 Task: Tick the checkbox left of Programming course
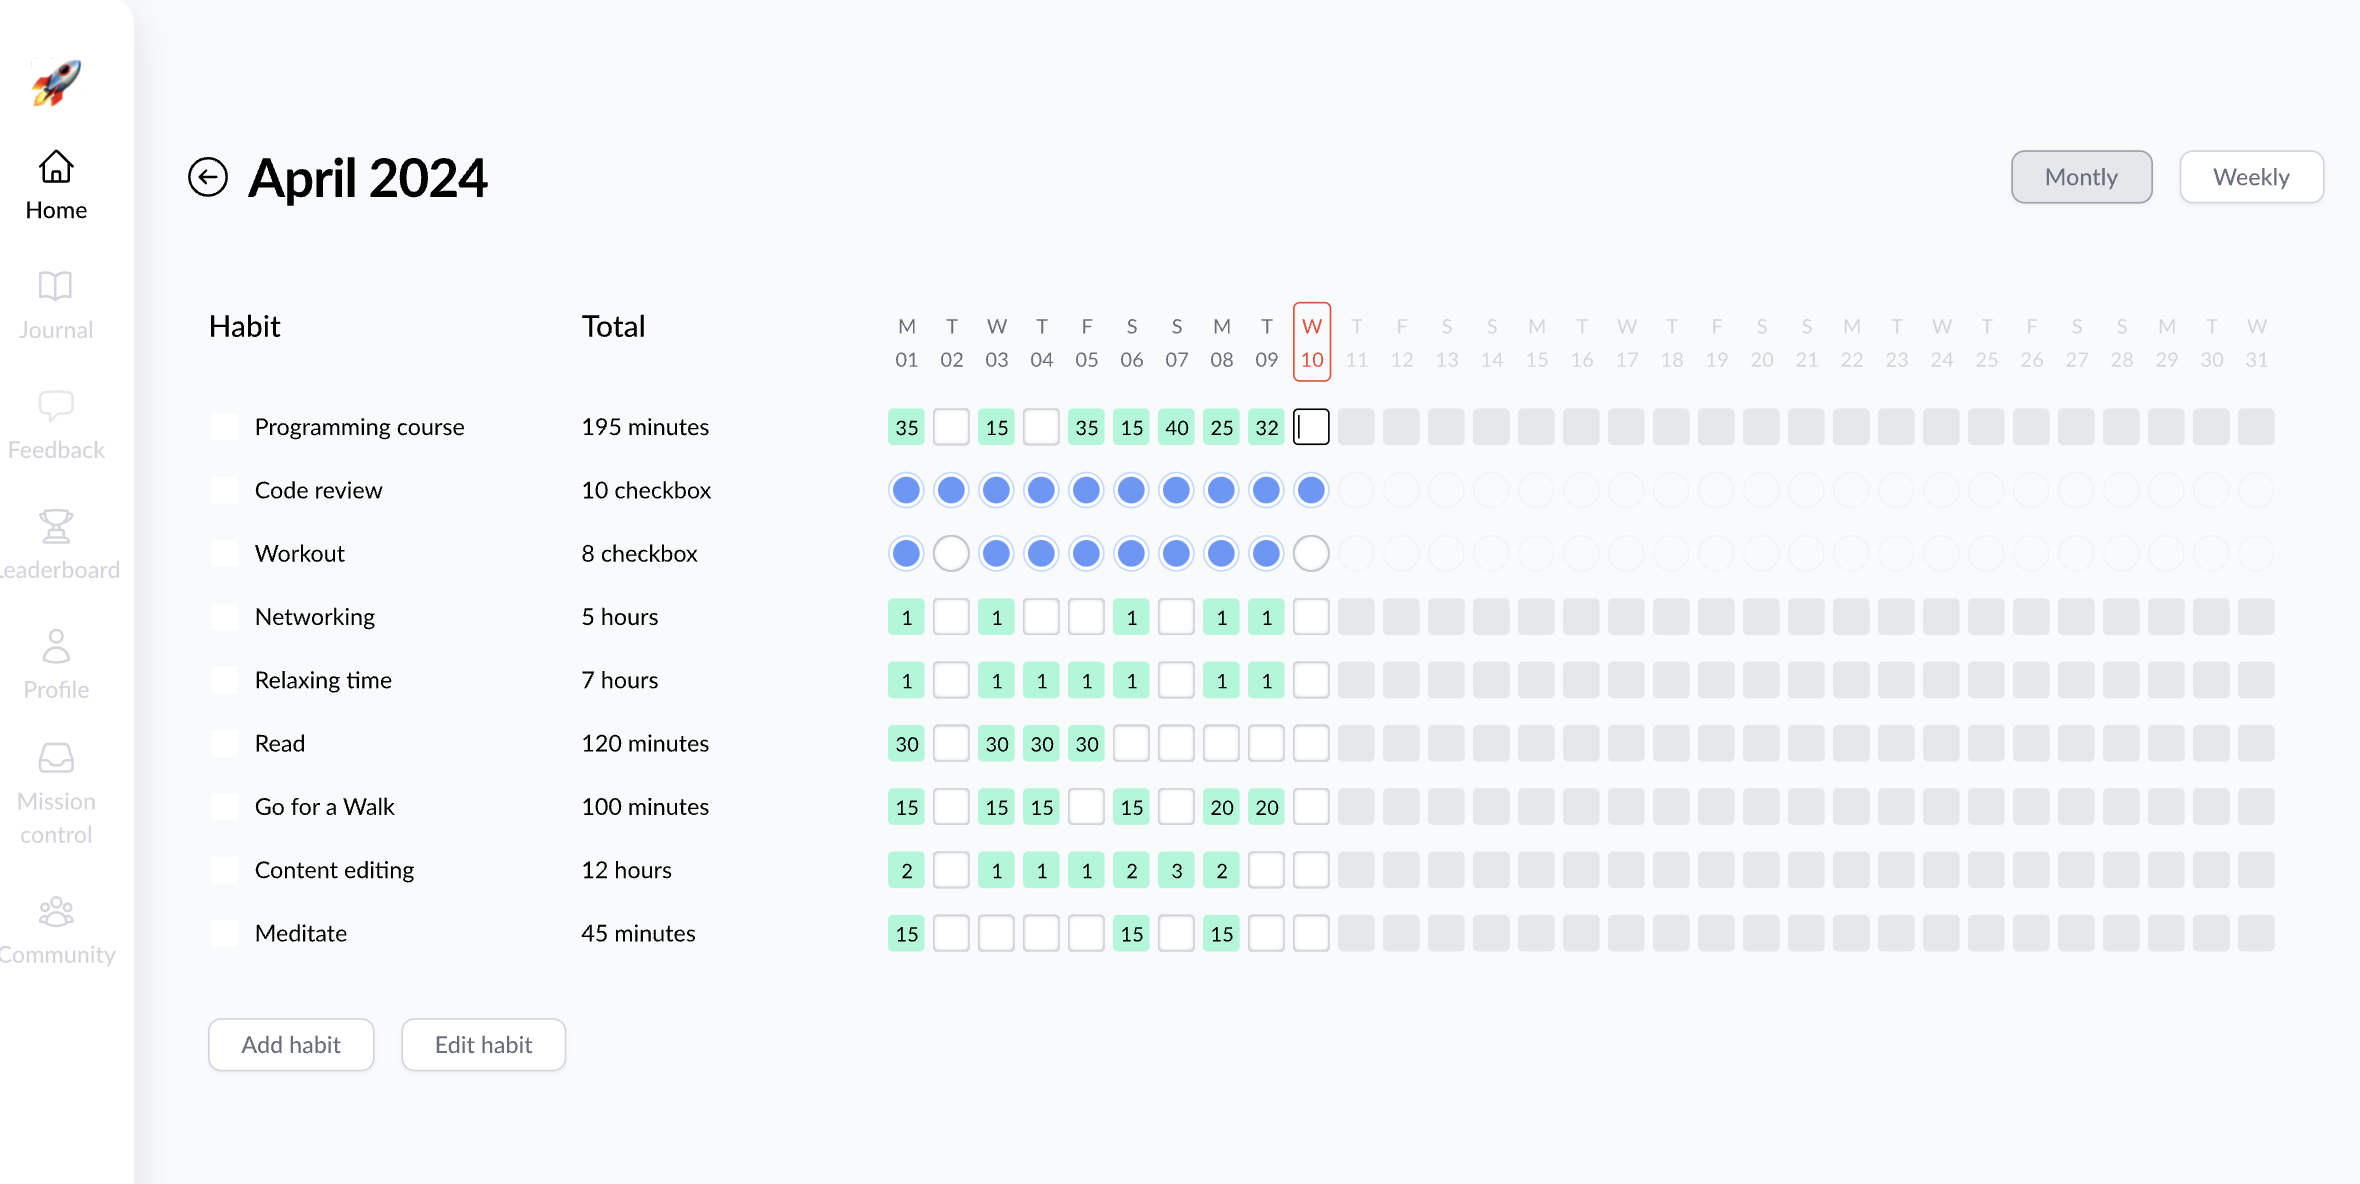[x=225, y=427]
